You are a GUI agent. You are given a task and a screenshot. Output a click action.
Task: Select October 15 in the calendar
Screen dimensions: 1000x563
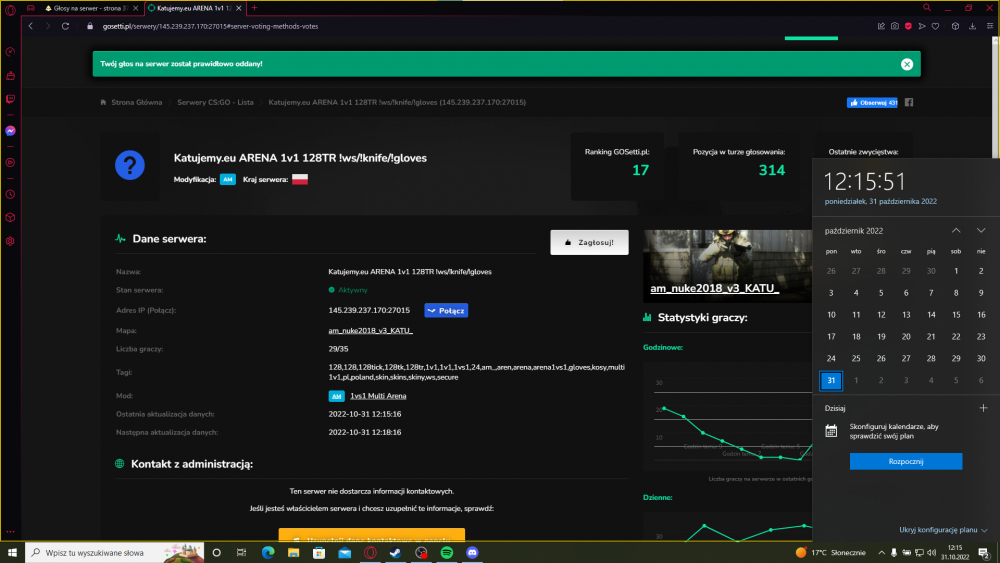coord(956,315)
